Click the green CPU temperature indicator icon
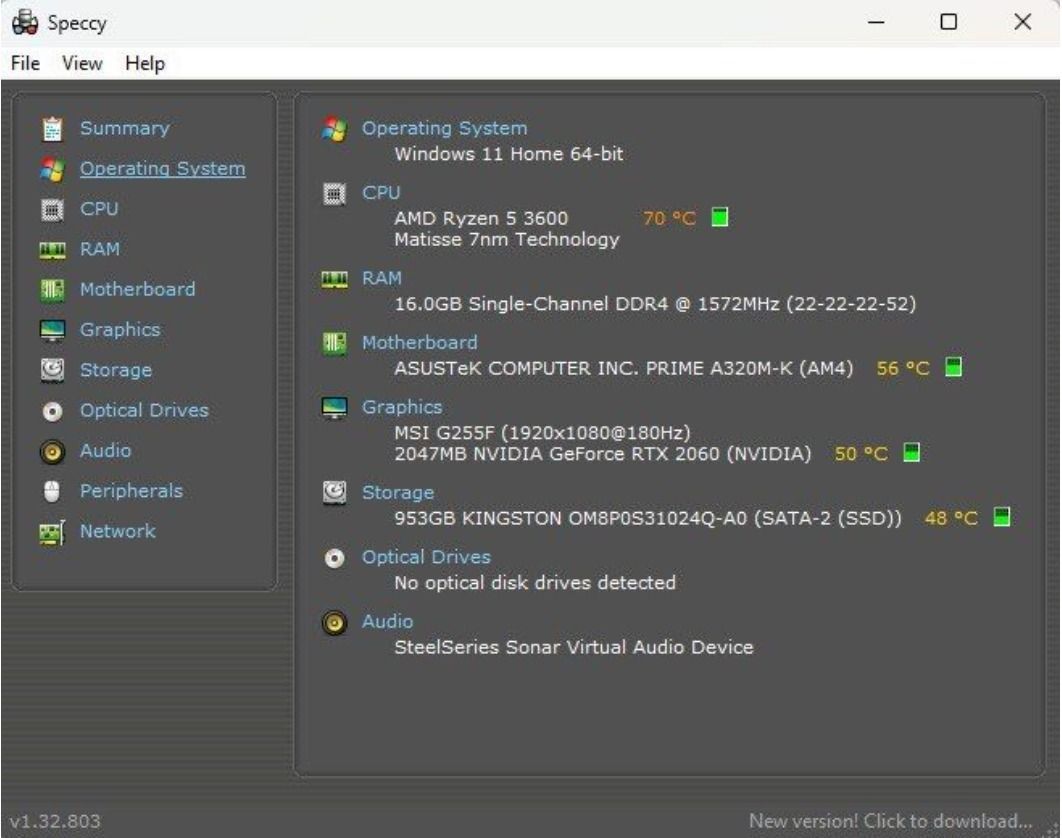Screen dimensions: 1062x838 [x=720, y=217]
